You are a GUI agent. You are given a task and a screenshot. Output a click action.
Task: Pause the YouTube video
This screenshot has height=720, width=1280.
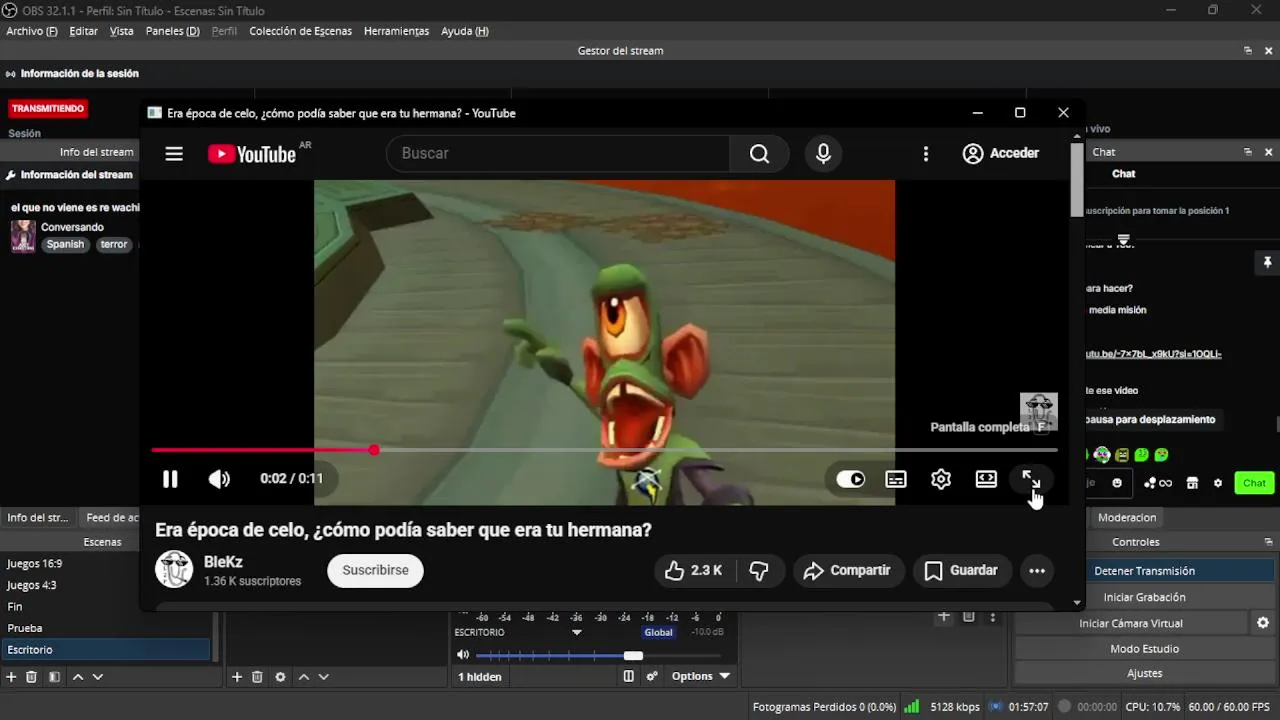(x=170, y=479)
